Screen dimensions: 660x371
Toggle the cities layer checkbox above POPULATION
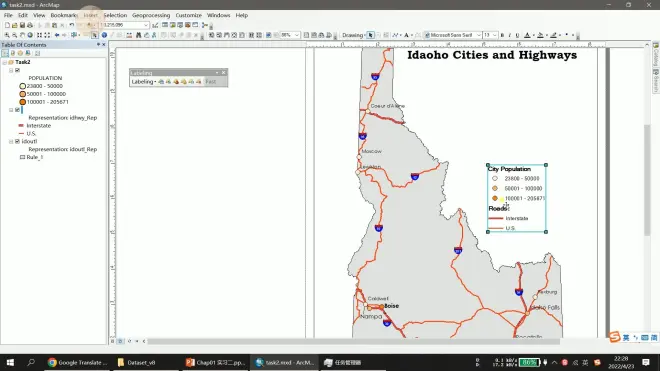(x=17, y=70)
